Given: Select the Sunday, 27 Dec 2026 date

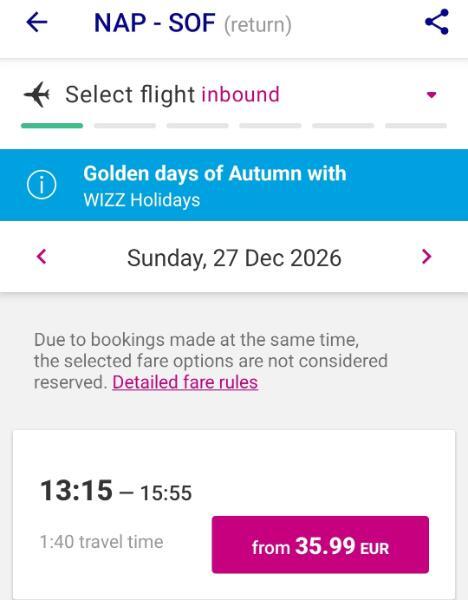Looking at the screenshot, I should pos(234,258).
